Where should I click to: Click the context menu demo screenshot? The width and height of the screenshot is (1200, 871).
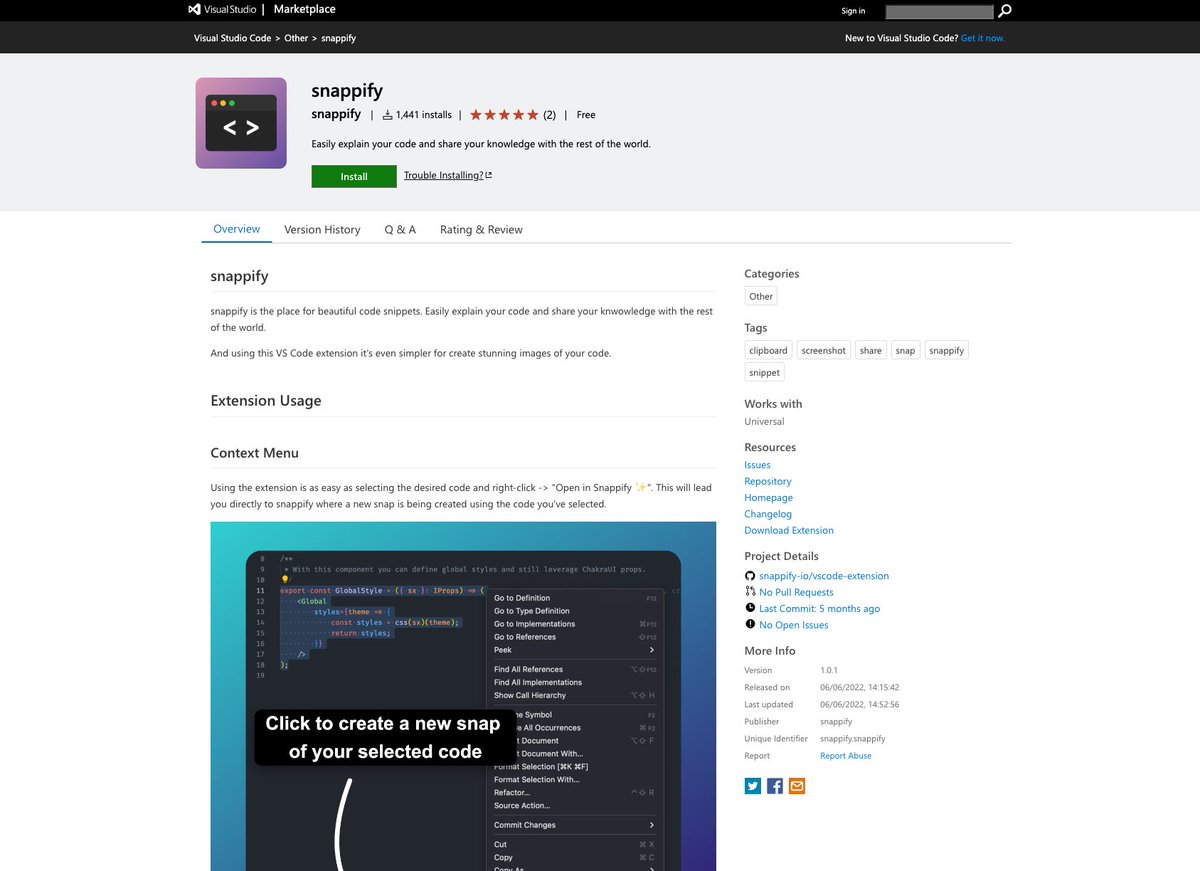463,696
